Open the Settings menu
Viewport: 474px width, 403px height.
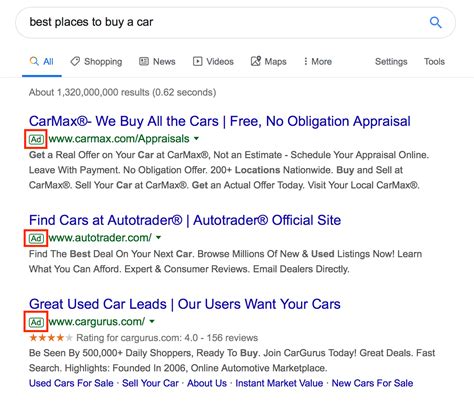(x=391, y=62)
